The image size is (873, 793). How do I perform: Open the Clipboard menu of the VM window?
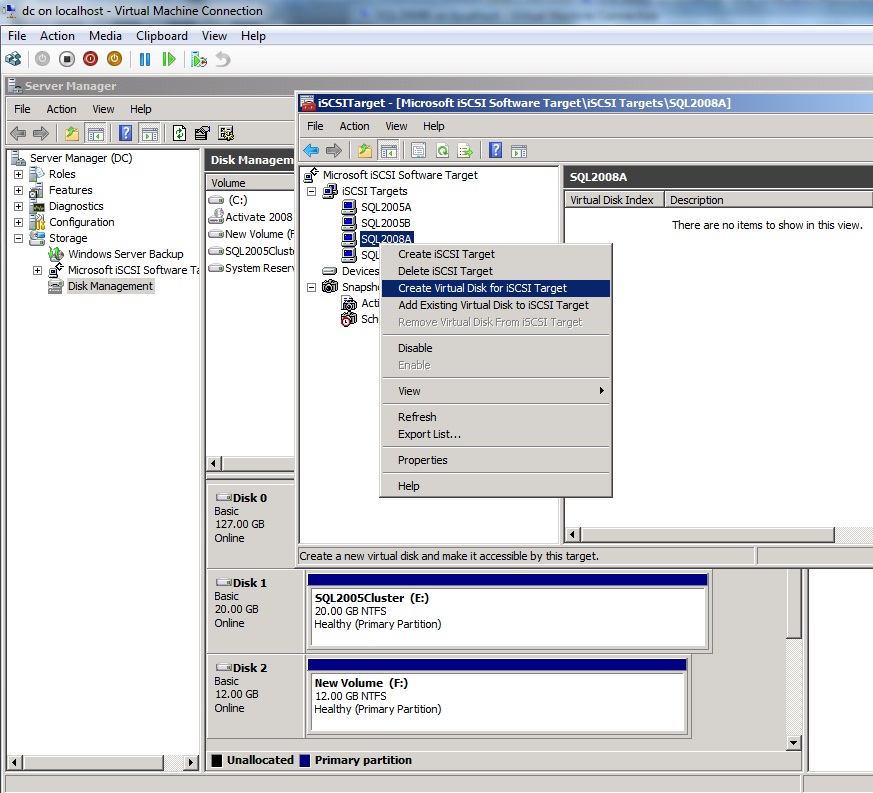pos(162,36)
